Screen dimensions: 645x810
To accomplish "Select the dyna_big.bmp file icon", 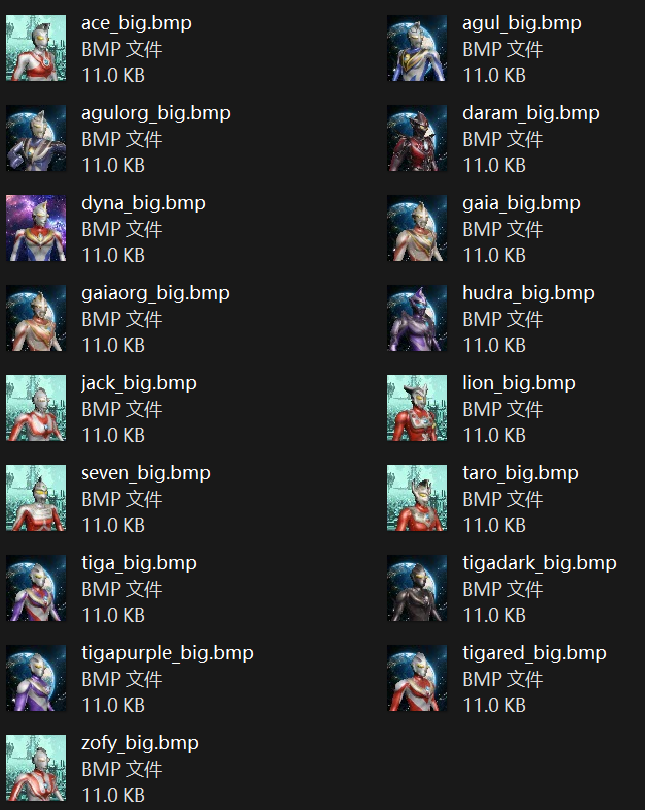I will pyautogui.click(x=36, y=228).
